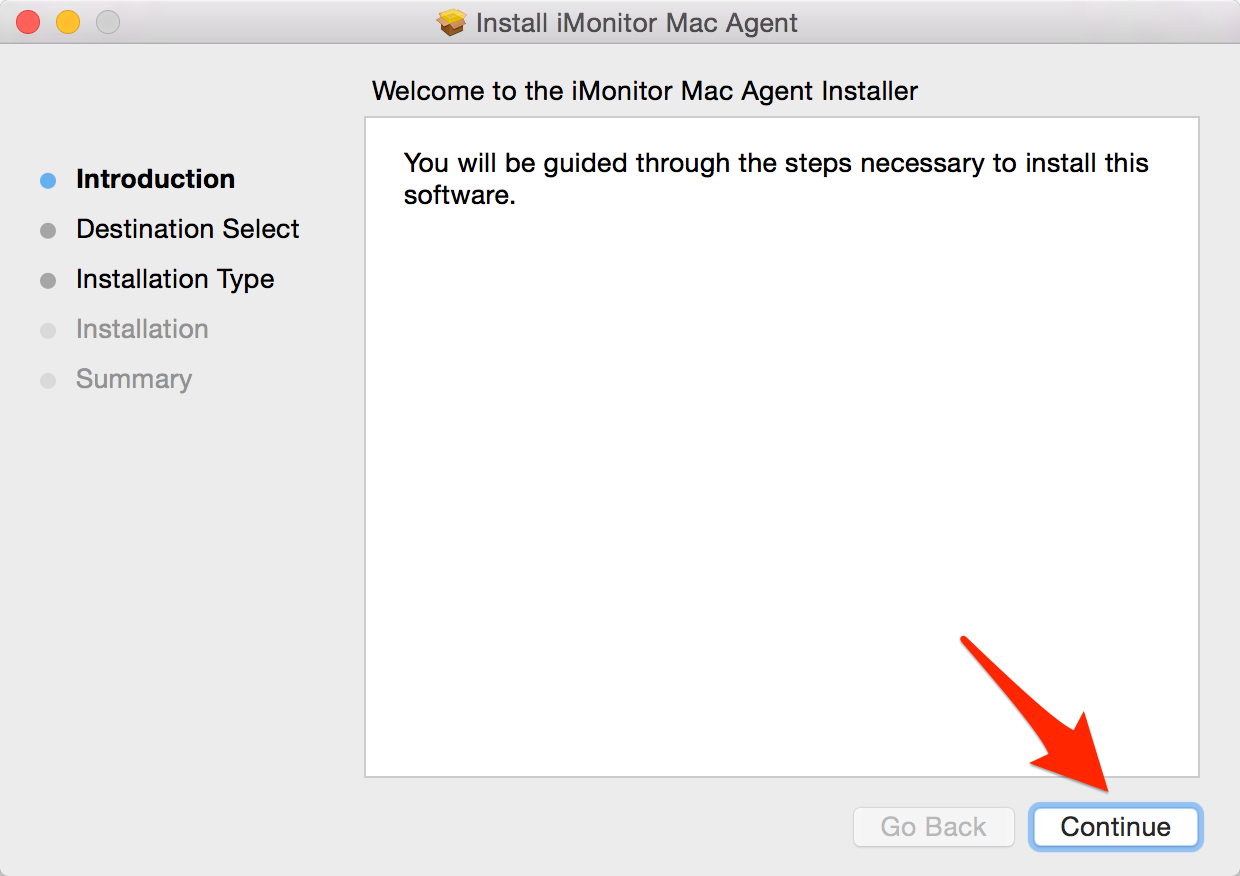Image resolution: width=1240 pixels, height=876 pixels.
Task: Select the Introduction step in sidebar
Action: click(155, 180)
